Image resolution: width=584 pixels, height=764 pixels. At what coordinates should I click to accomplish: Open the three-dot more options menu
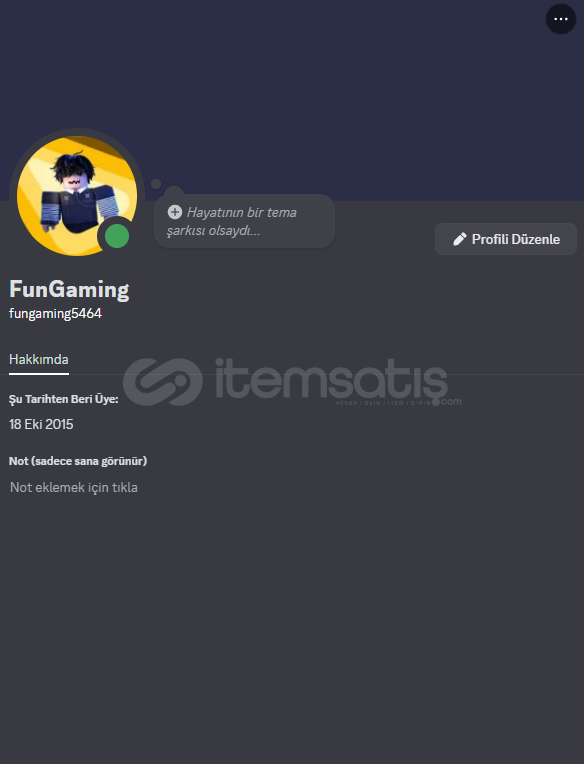click(561, 19)
